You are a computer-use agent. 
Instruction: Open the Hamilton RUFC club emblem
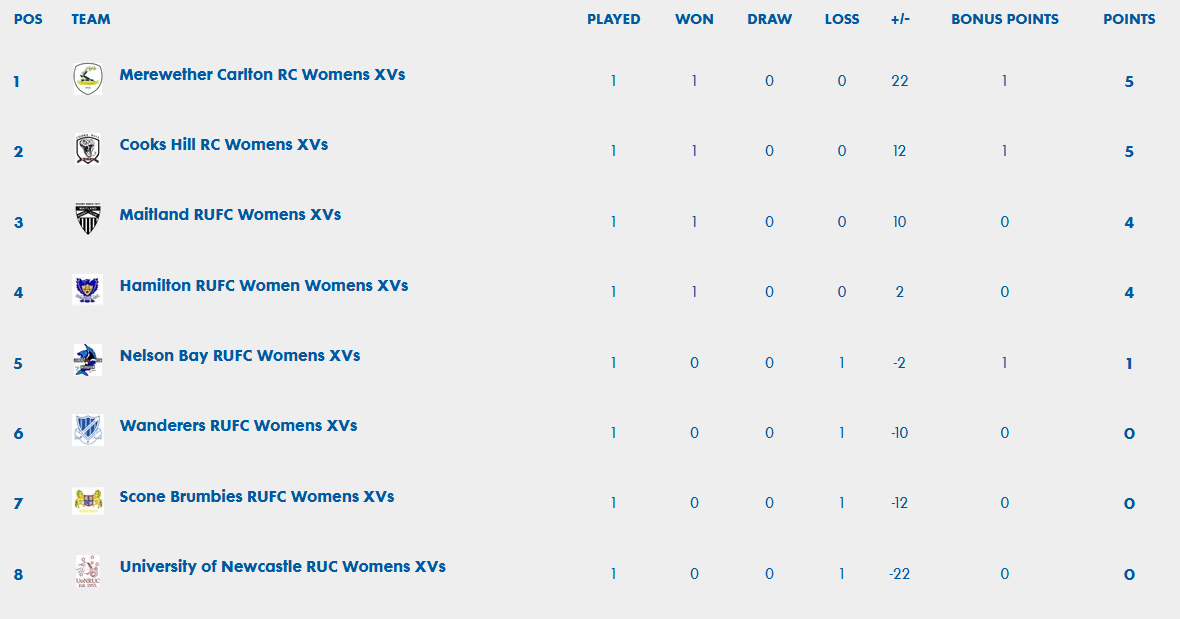(x=87, y=290)
